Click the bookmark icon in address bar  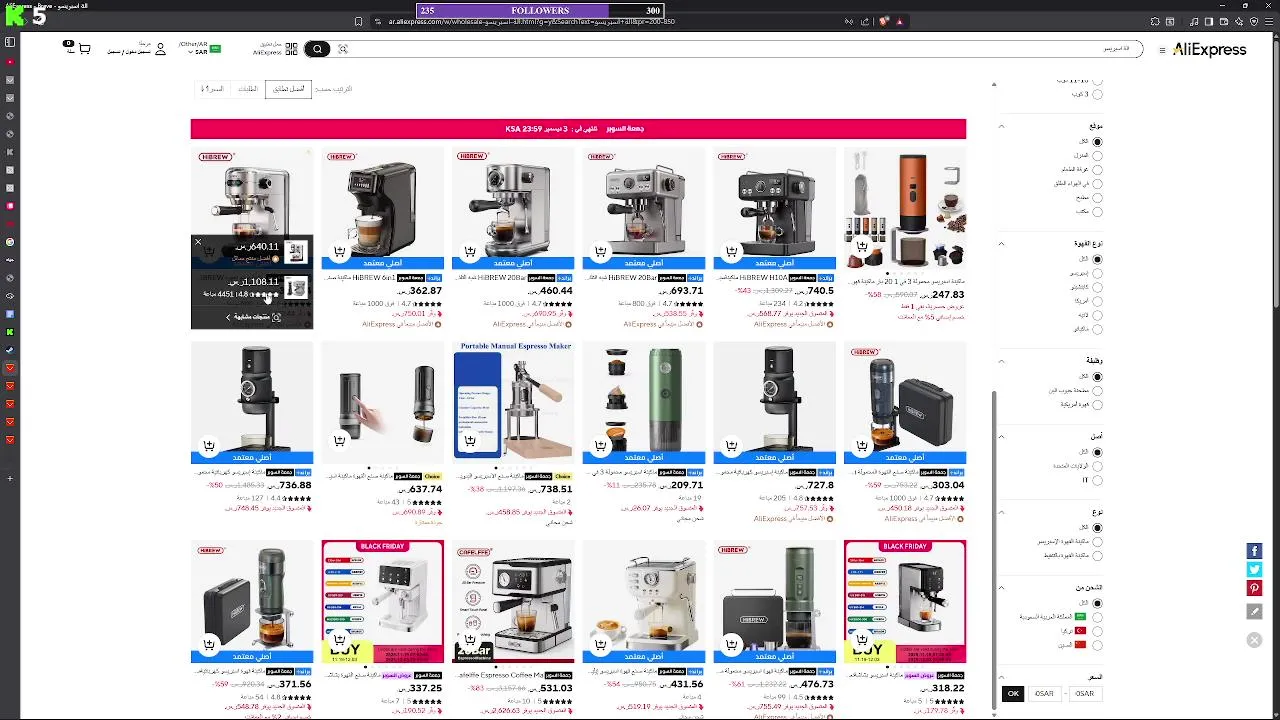(359, 21)
